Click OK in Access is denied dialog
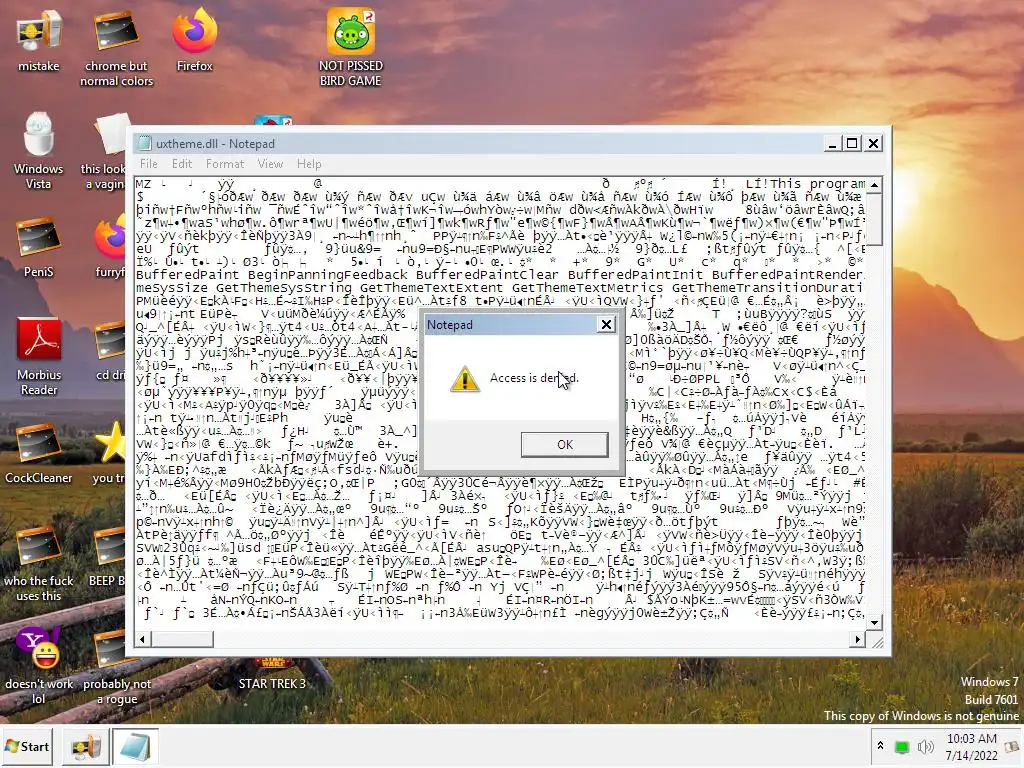Image resolution: width=1024 pixels, height=768 pixels. click(x=564, y=444)
